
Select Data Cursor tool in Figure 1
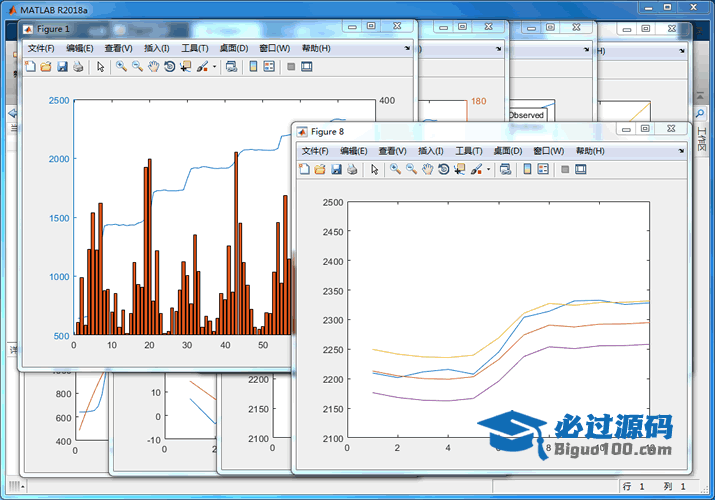point(185,67)
